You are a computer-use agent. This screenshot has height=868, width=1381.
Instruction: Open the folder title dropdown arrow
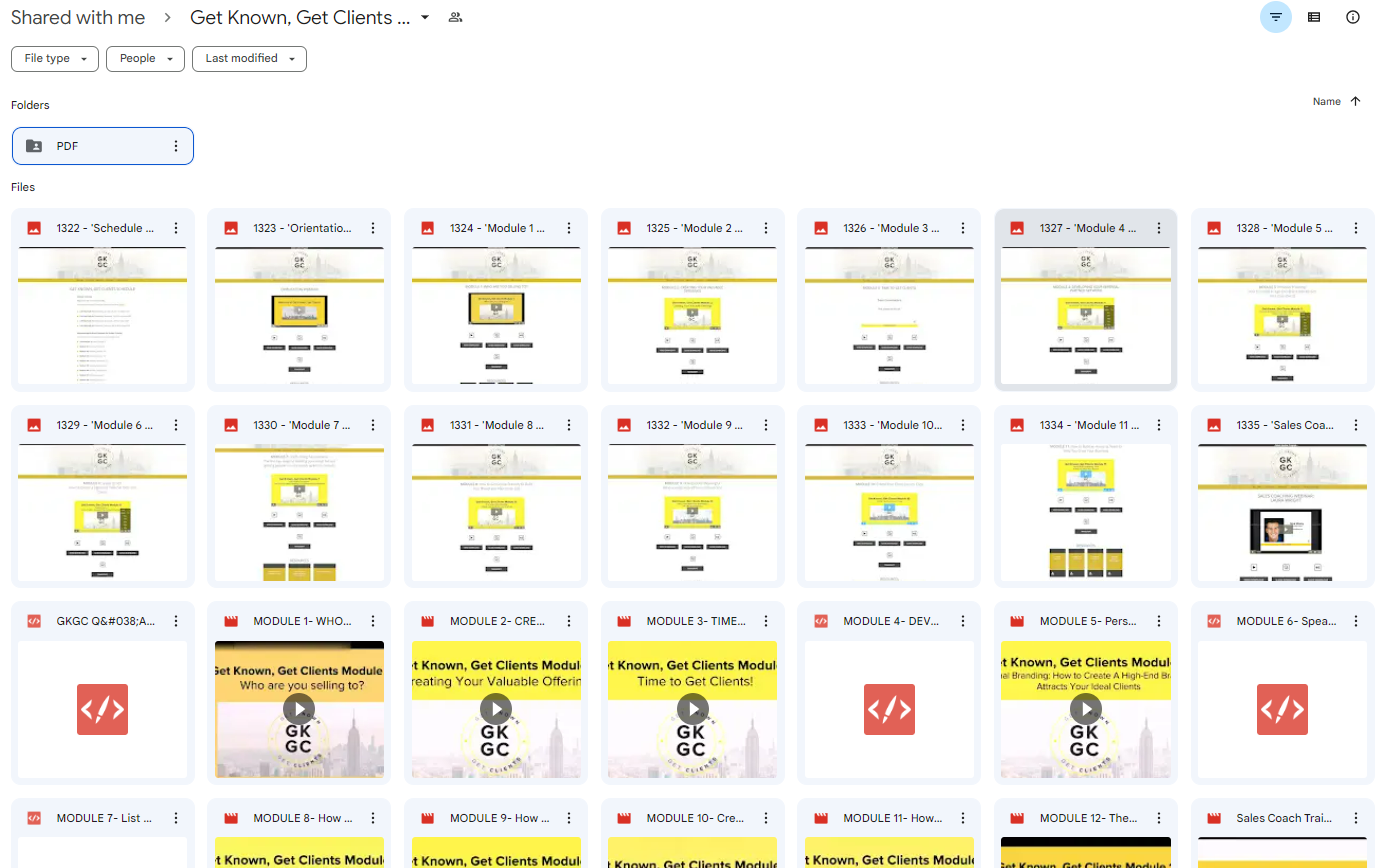click(x=426, y=18)
